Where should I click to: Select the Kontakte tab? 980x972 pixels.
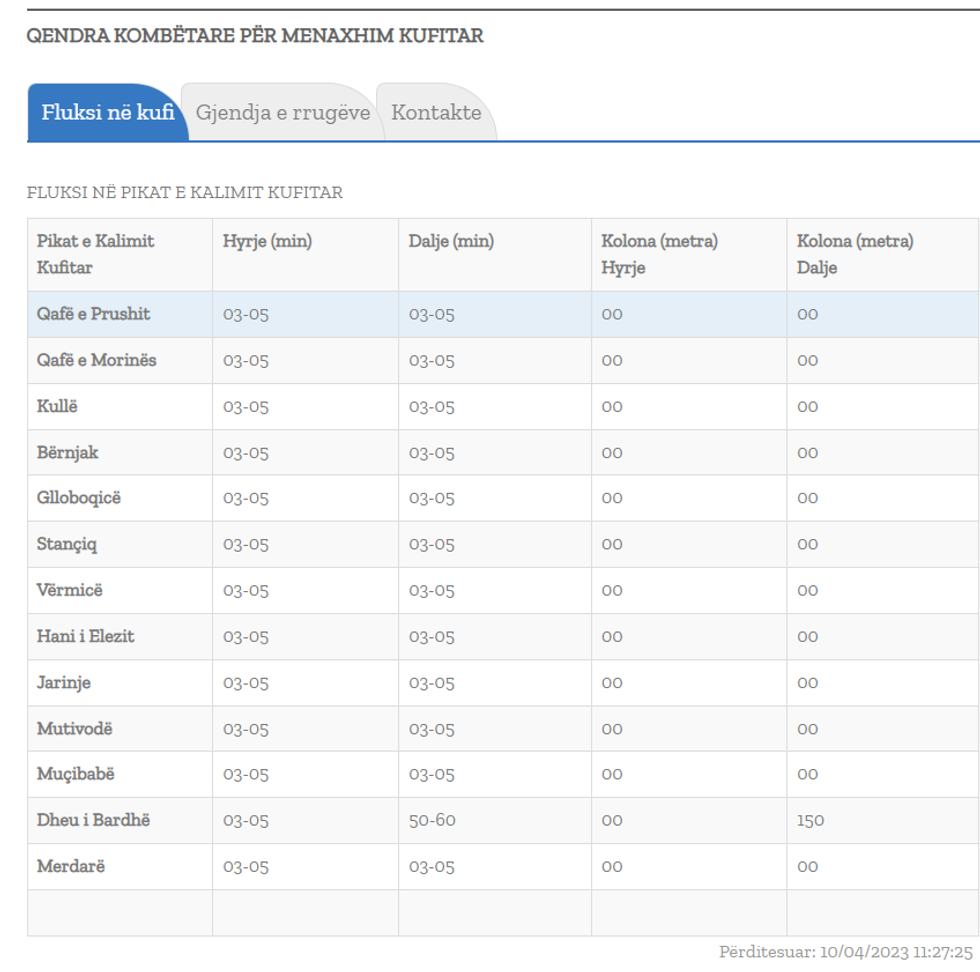[x=436, y=113]
